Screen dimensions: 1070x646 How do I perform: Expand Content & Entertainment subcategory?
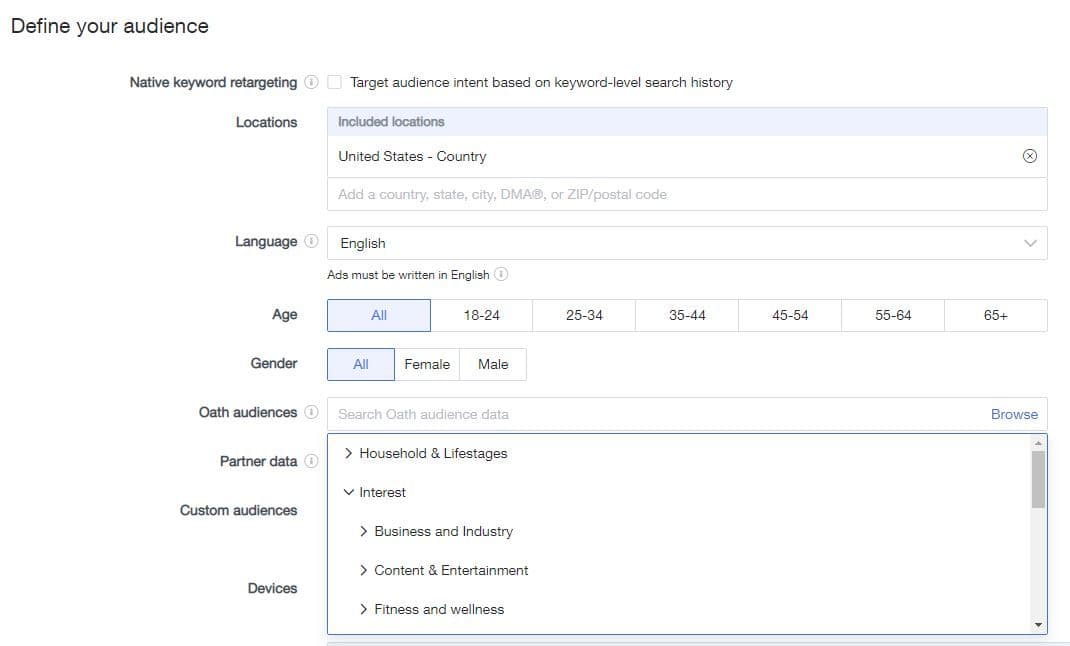pos(363,570)
